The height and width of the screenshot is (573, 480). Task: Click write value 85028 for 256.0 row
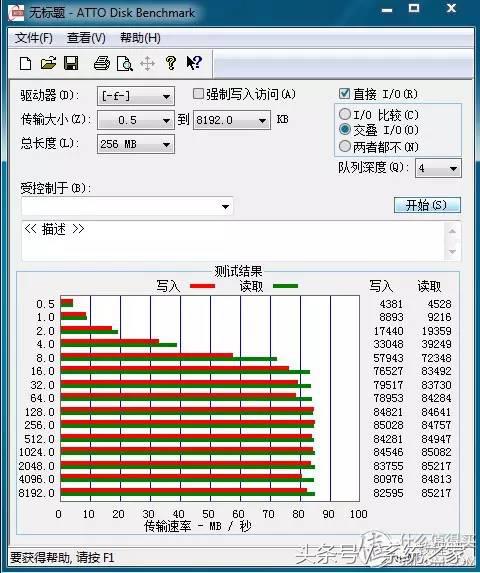tap(388, 425)
